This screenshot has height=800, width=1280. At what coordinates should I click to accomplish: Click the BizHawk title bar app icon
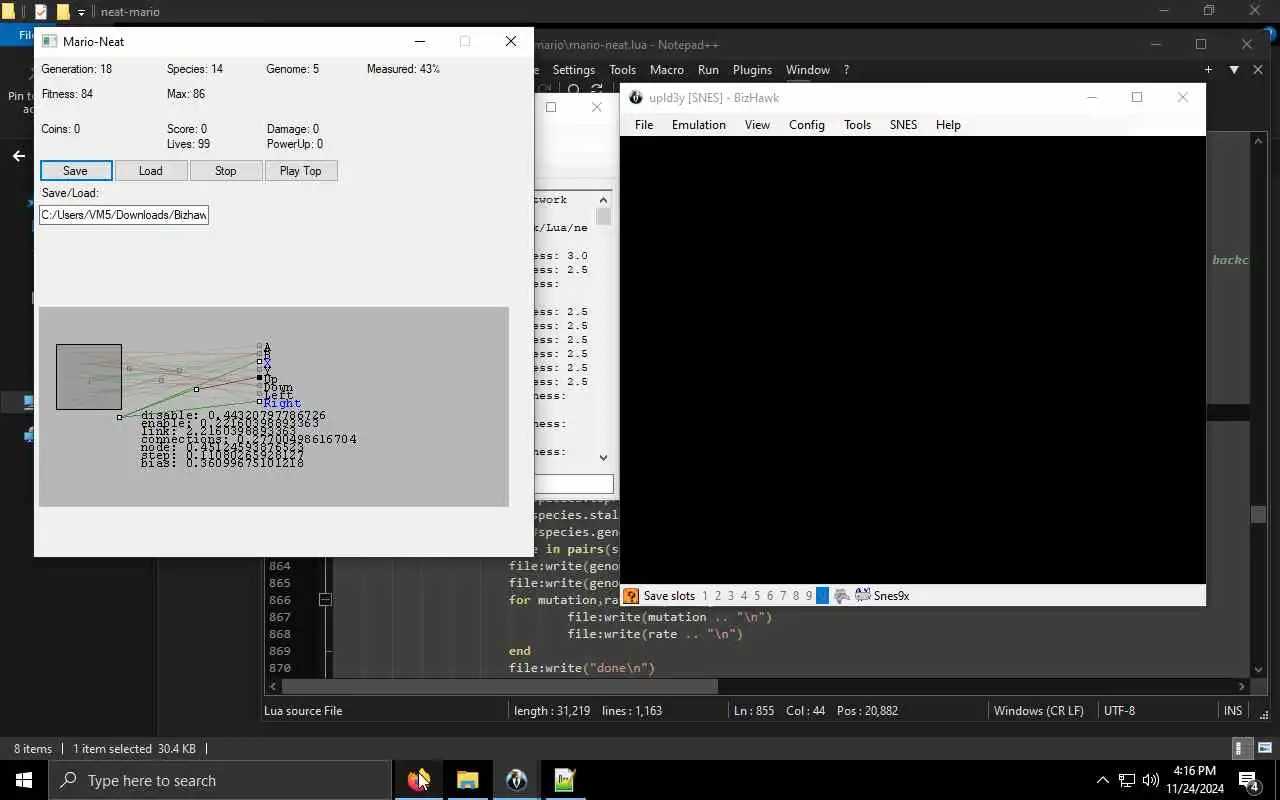tap(635, 98)
